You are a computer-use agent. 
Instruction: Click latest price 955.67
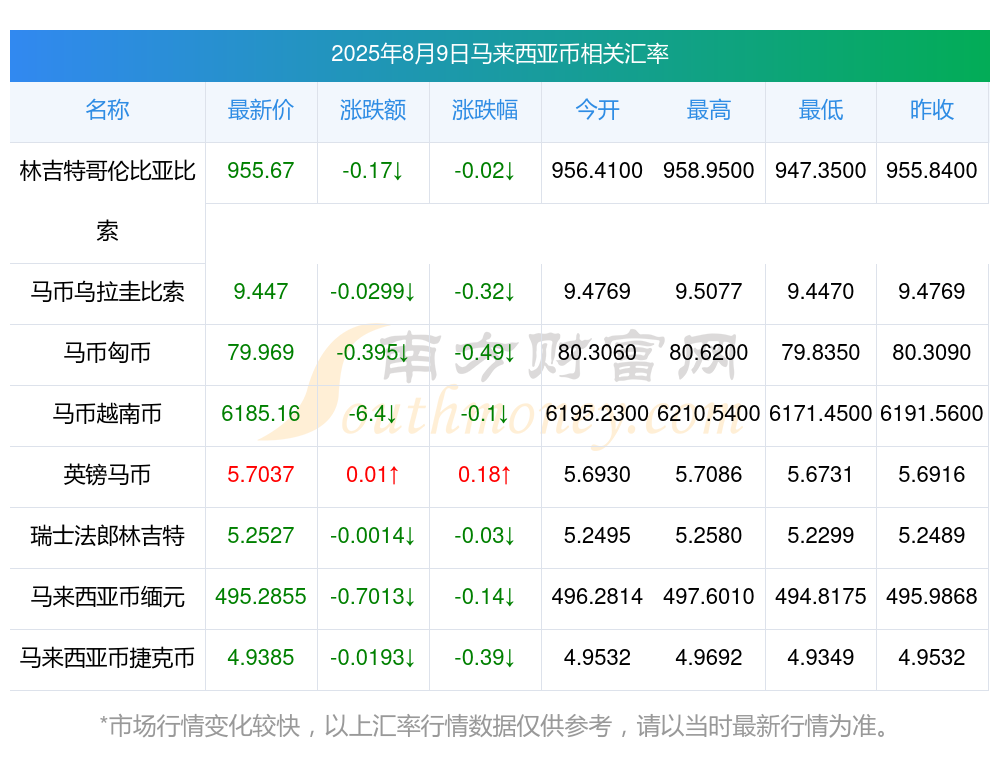[x=261, y=170]
